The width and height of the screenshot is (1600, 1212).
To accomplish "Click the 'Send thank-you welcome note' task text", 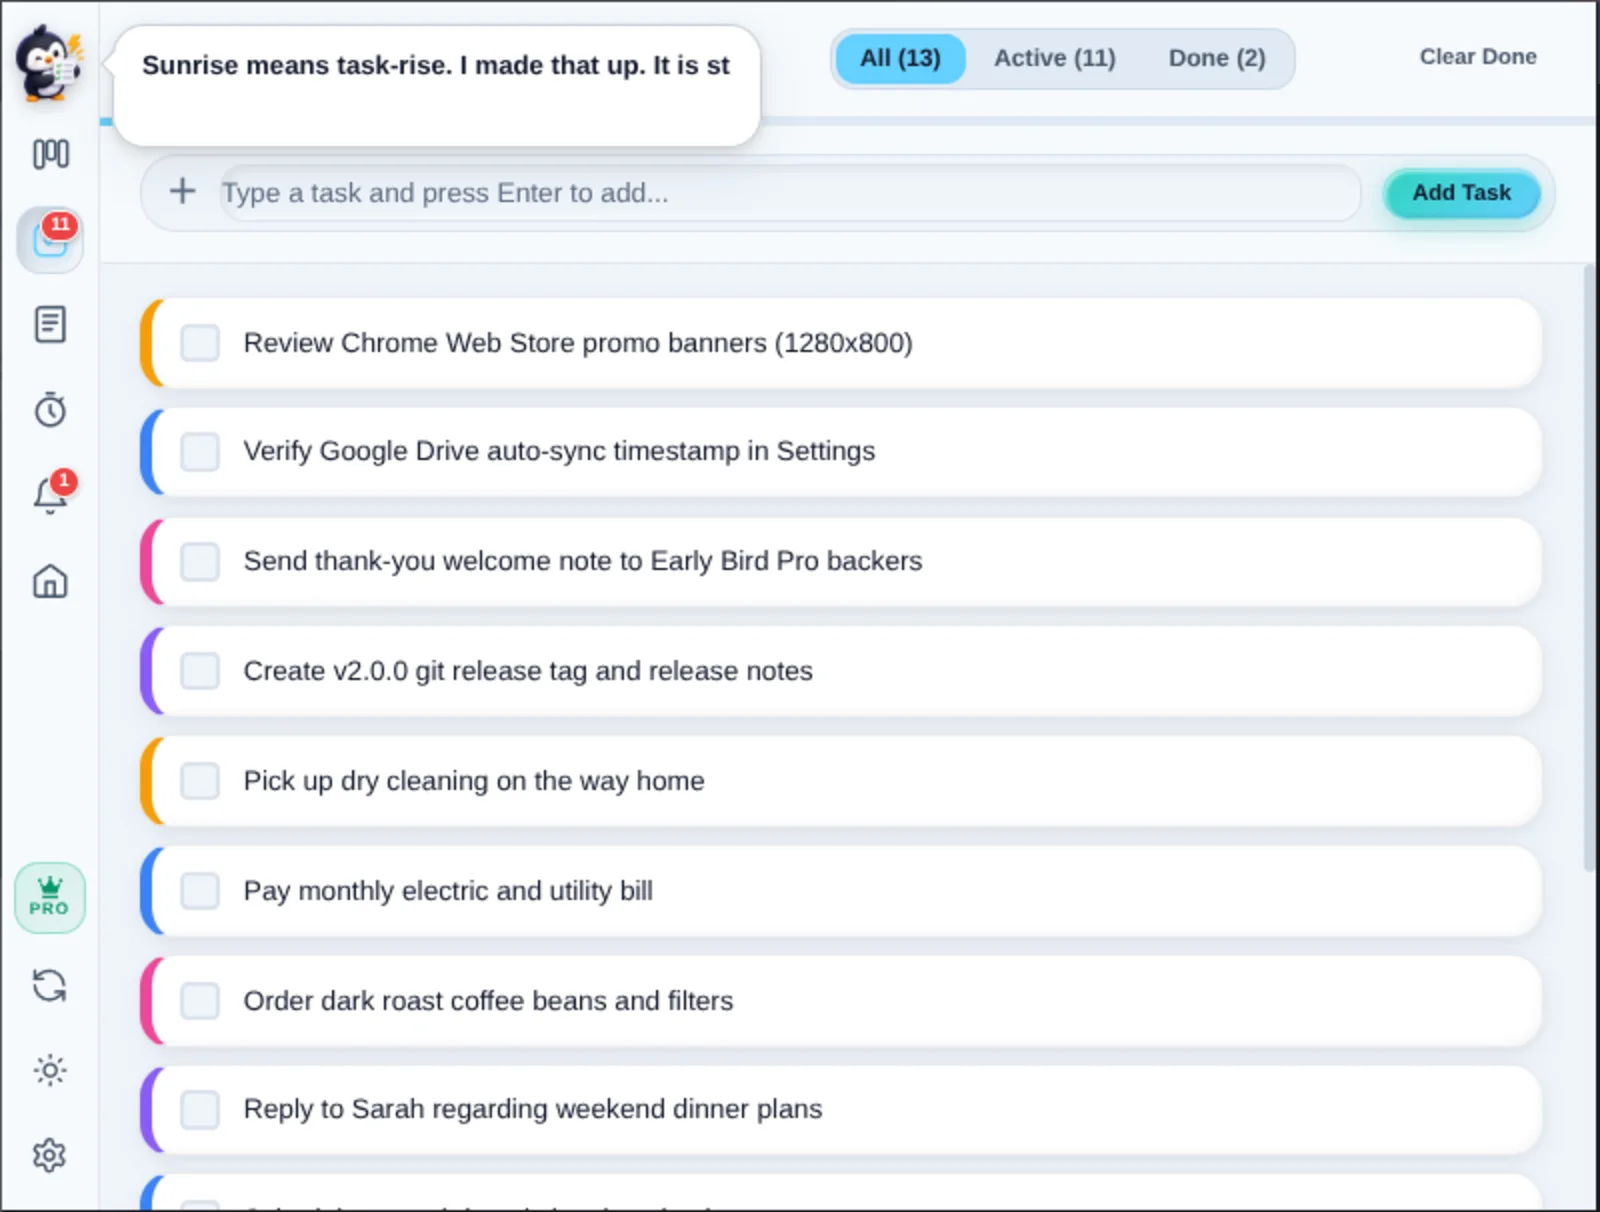I will click(583, 561).
